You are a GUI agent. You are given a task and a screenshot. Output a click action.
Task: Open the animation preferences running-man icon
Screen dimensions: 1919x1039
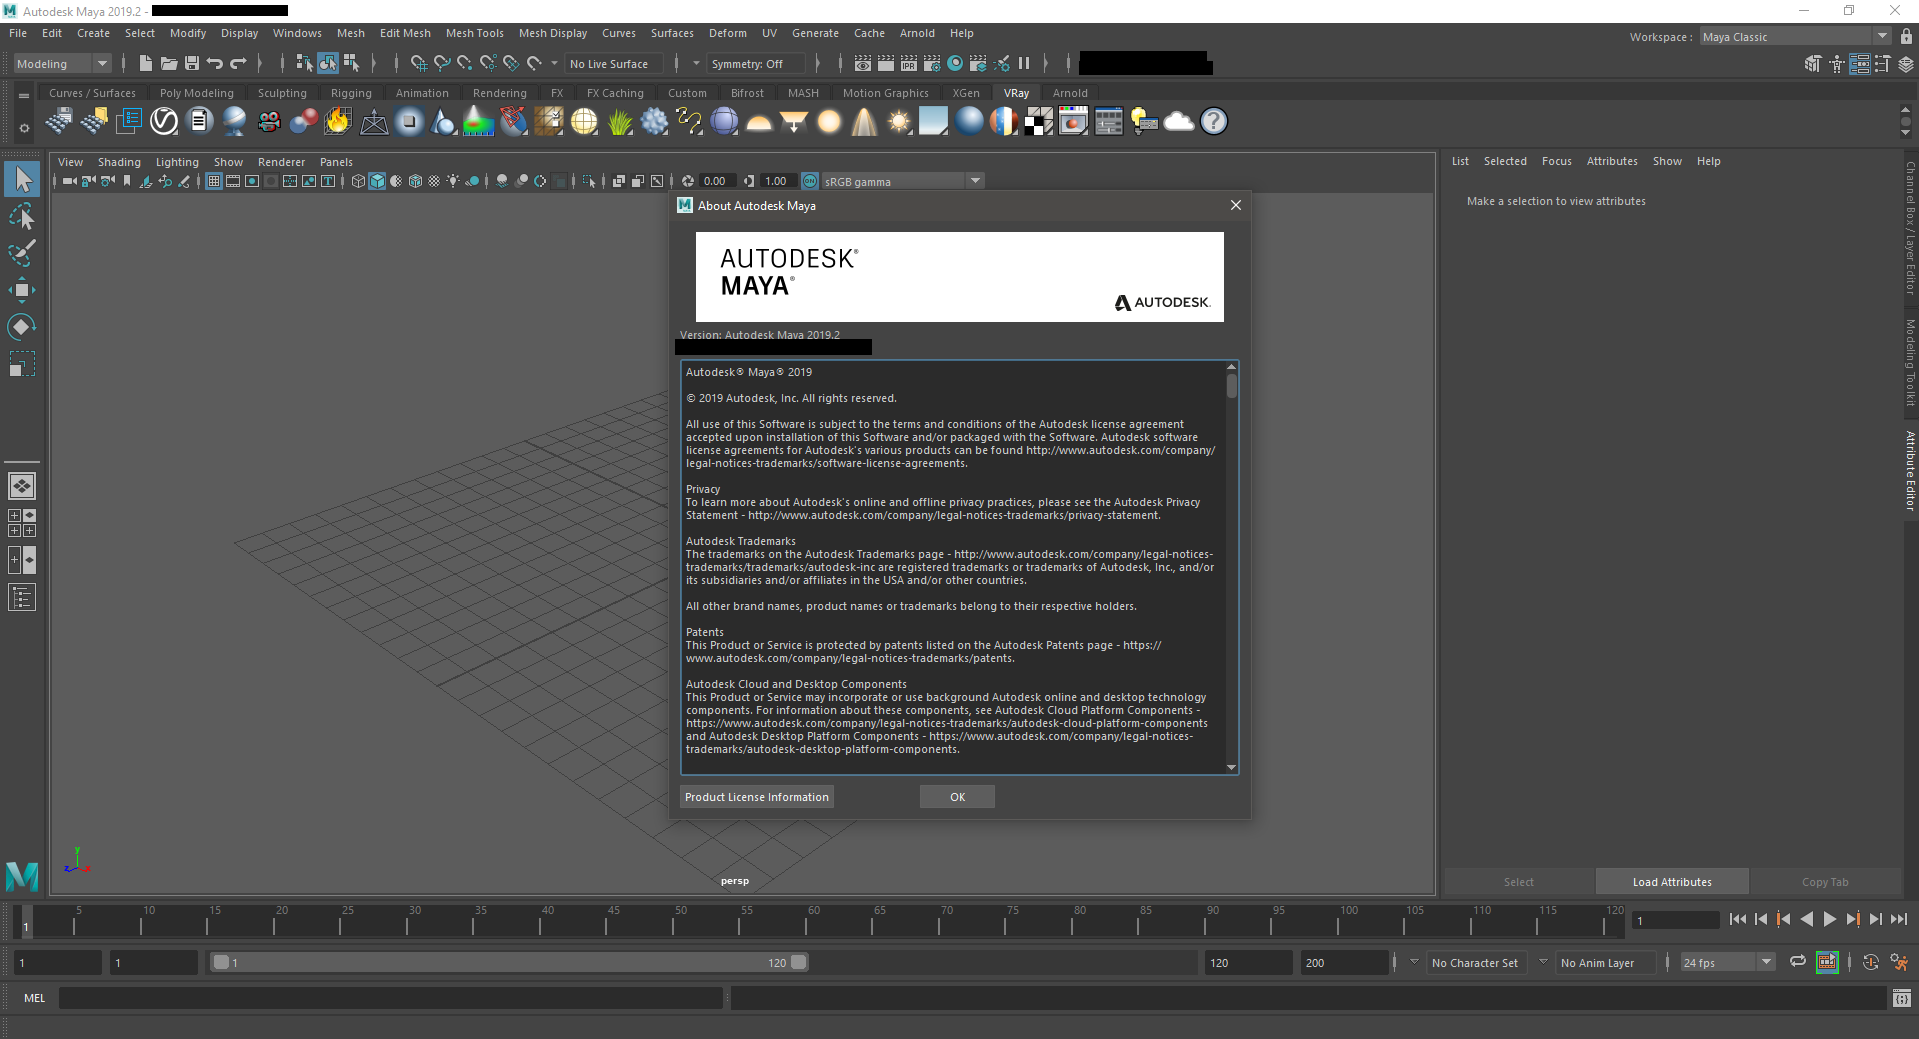tap(1899, 962)
